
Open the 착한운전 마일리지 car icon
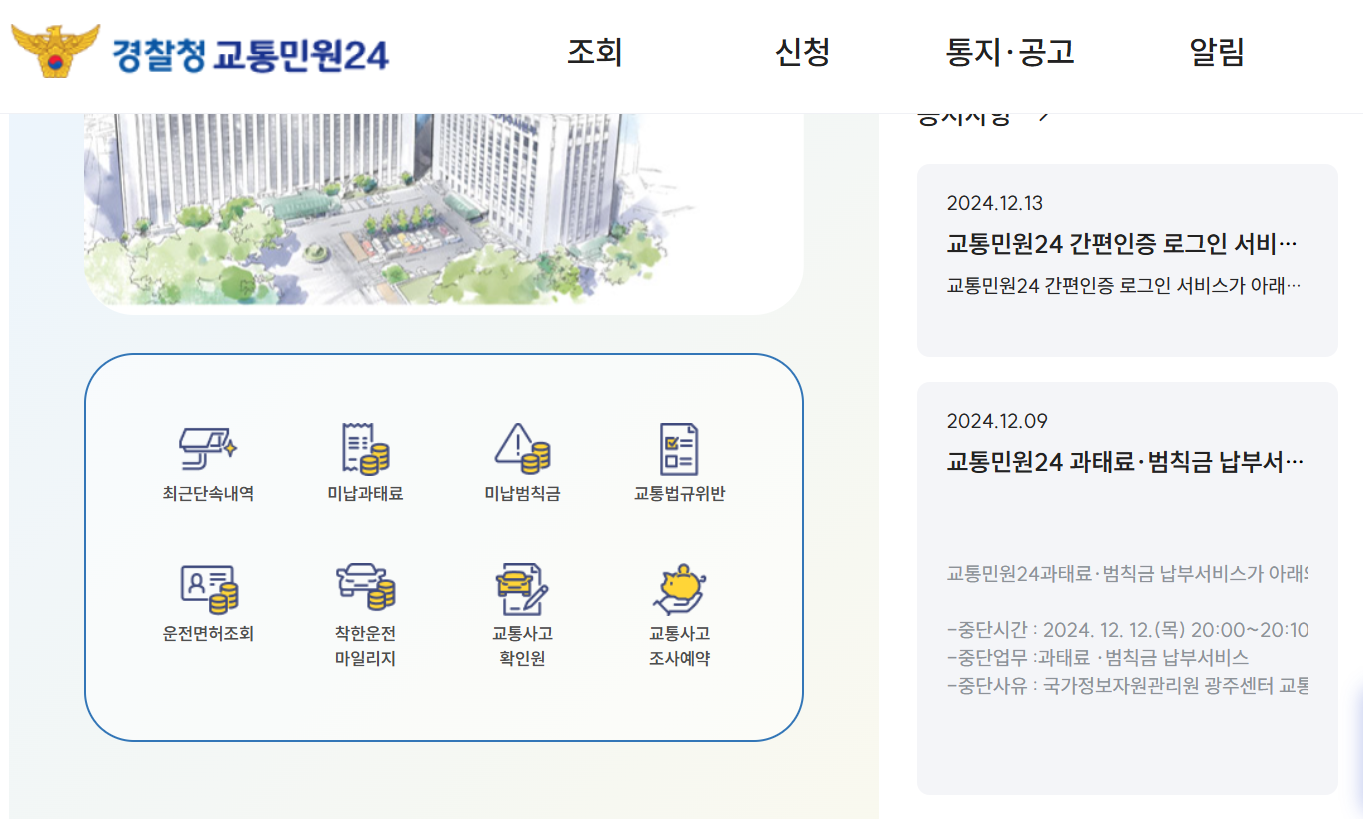click(x=365, y=588)
